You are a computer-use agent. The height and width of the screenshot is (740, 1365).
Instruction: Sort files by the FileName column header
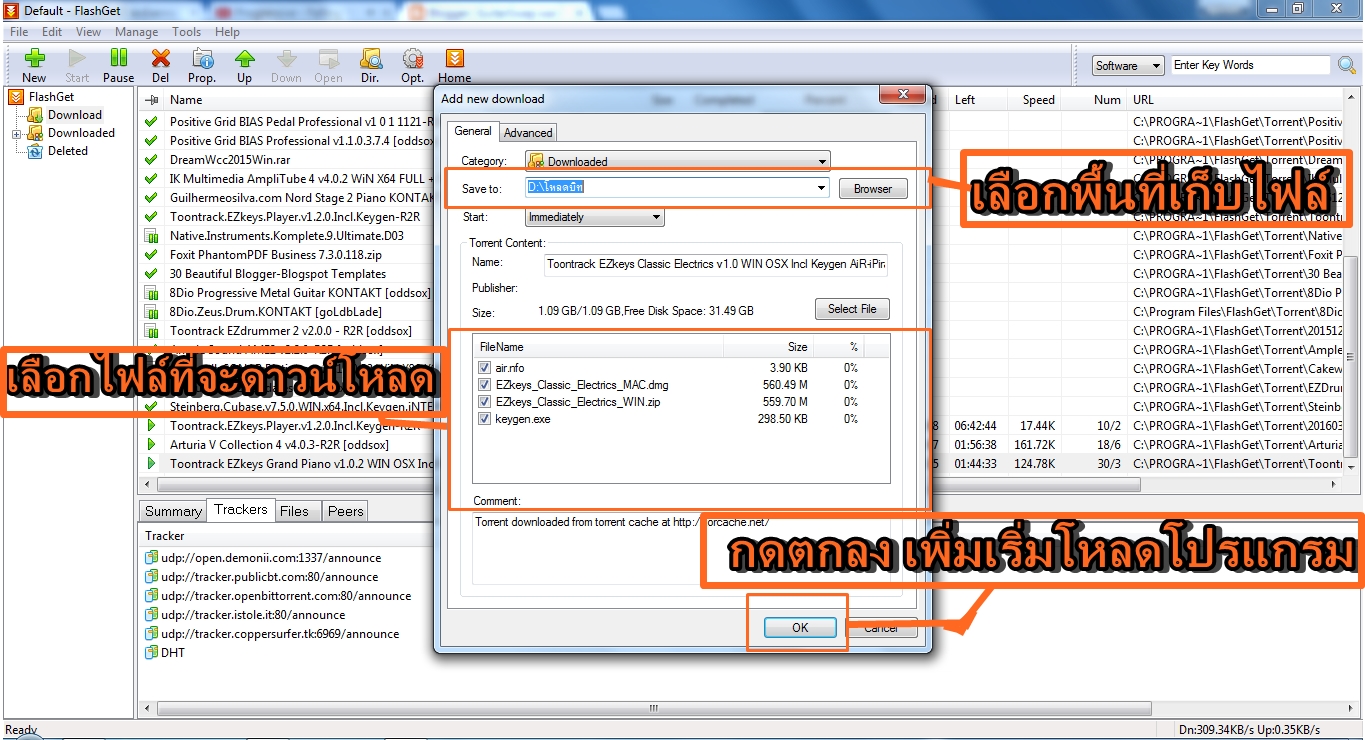[598, 347]
